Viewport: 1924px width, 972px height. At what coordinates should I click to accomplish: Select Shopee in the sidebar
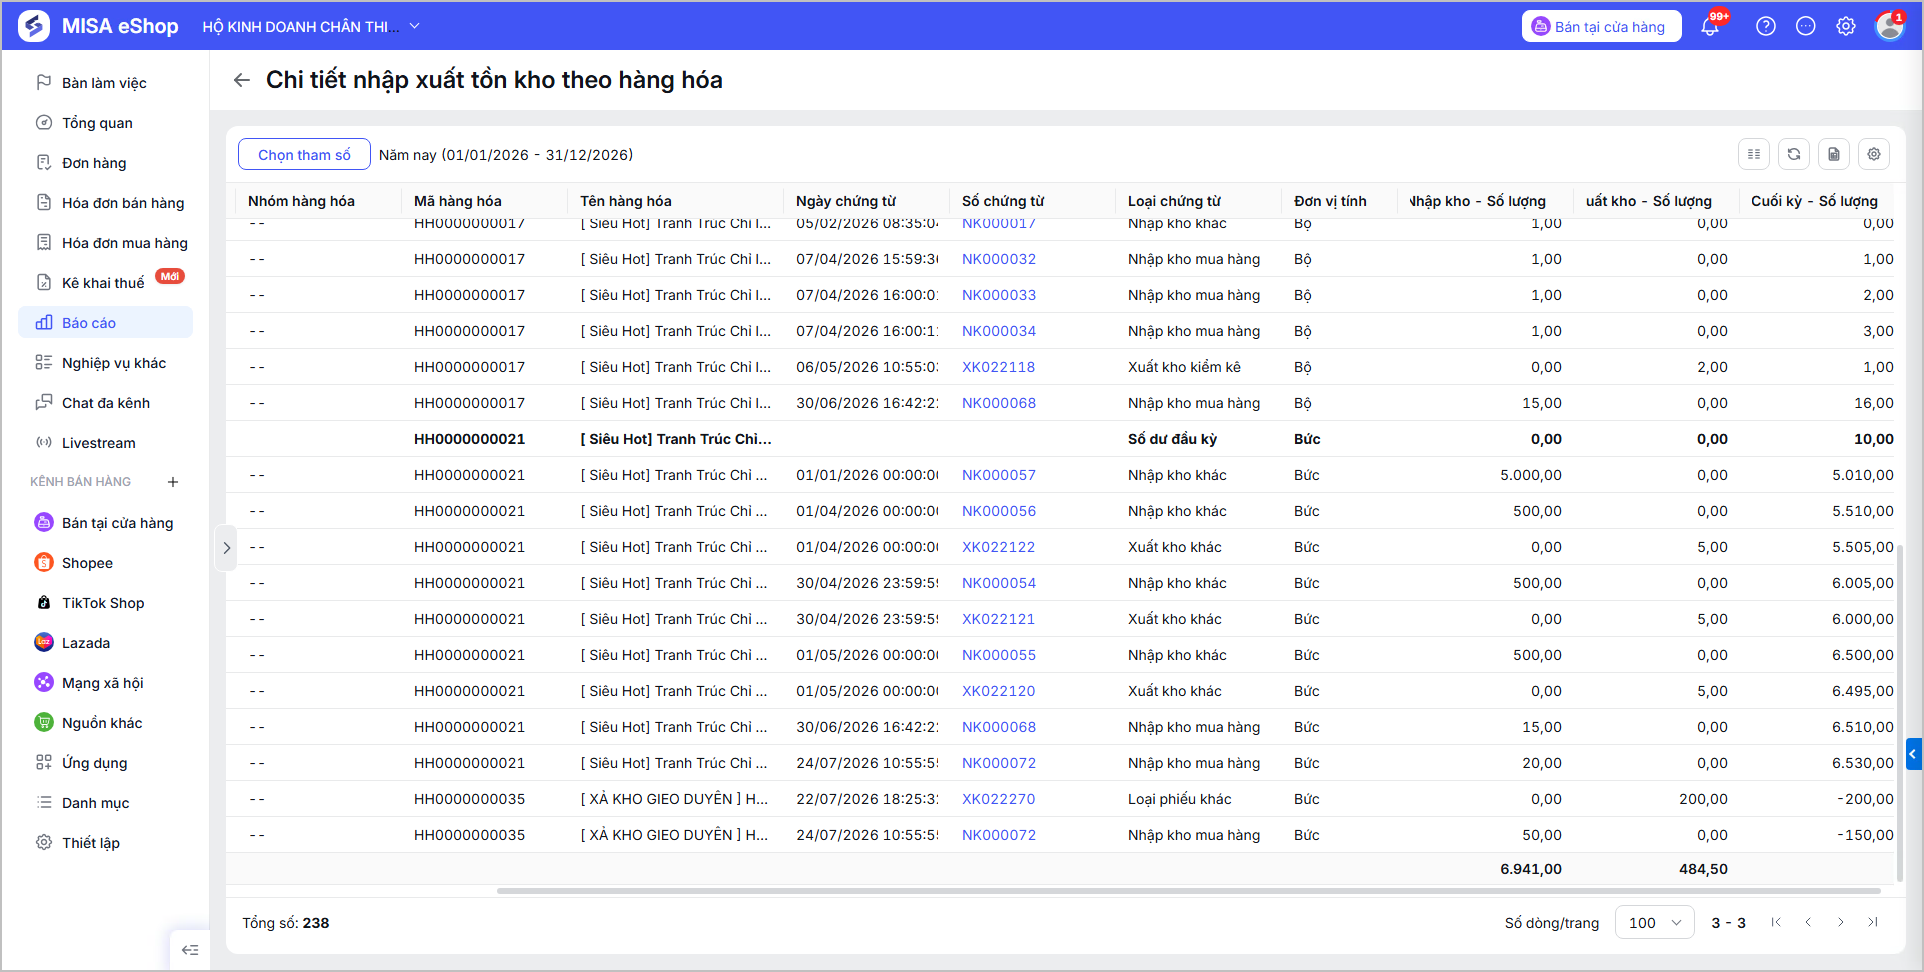pos(87,563)
